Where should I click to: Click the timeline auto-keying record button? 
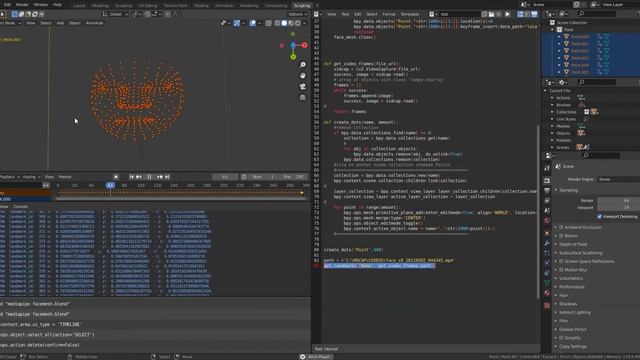[x=116, y=177]
